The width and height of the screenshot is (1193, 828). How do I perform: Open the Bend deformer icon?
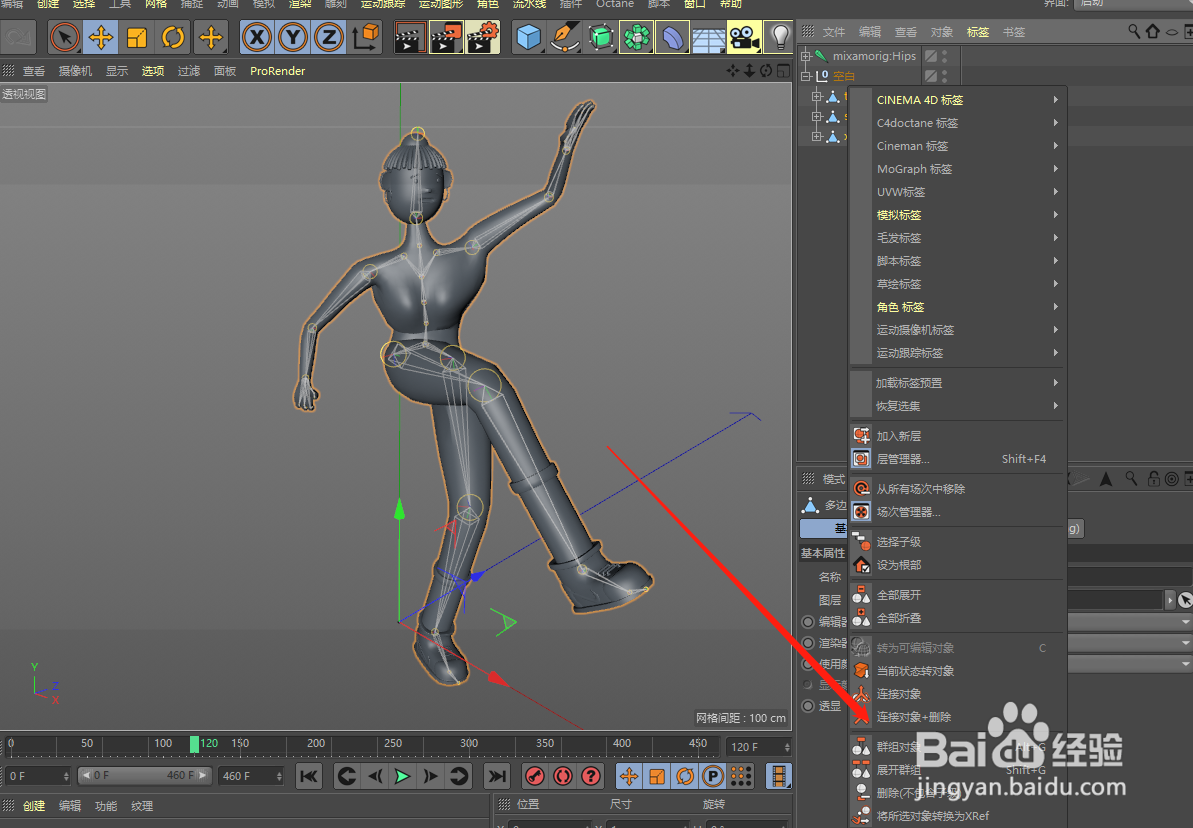[x=673, y=37]
